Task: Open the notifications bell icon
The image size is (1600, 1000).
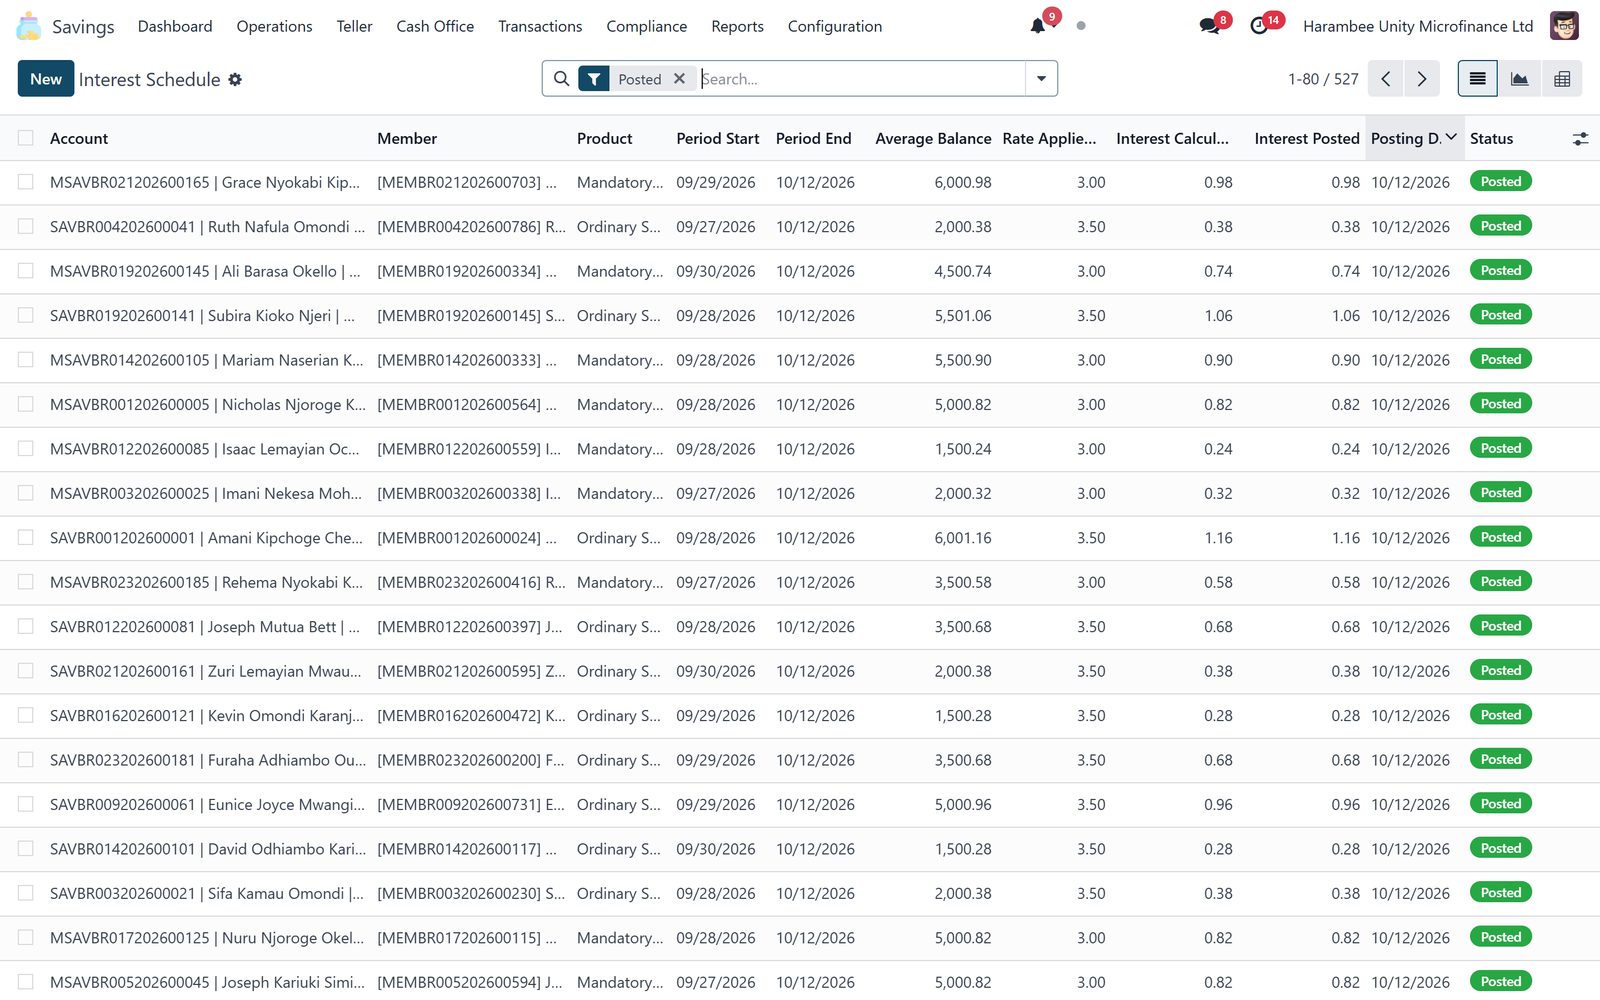Action: click(x=1038, y=26)
